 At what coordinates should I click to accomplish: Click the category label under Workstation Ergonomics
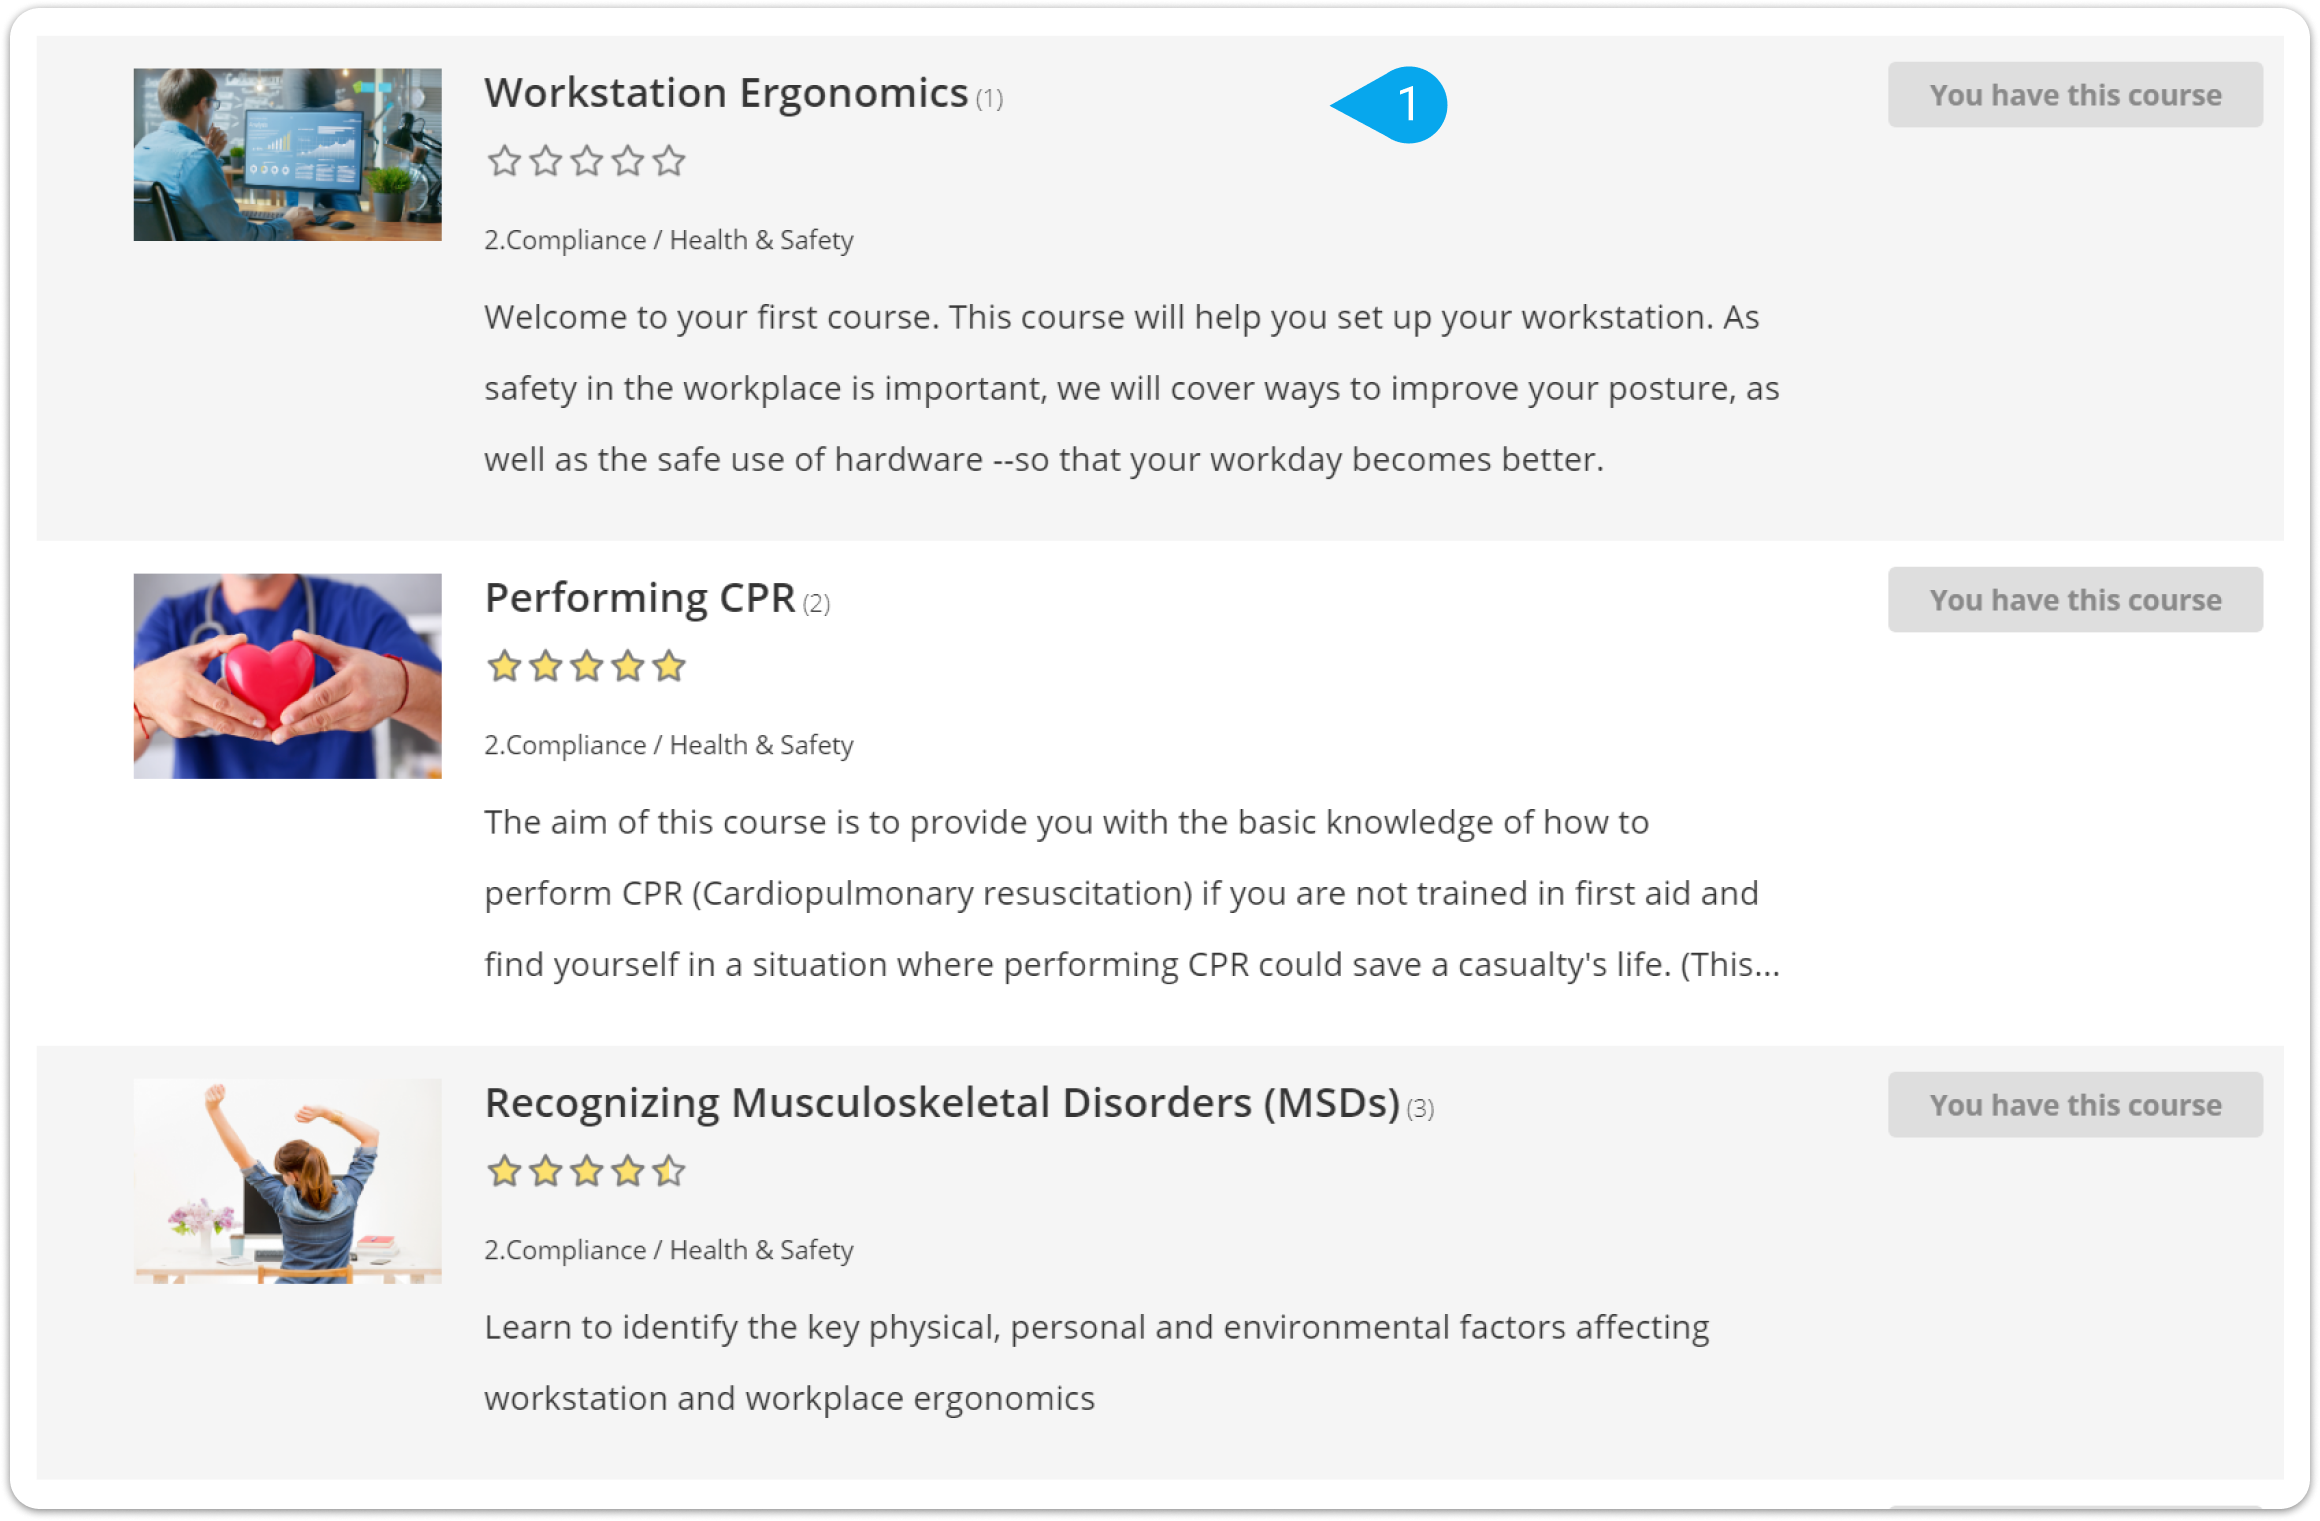[x=669, y=240]
